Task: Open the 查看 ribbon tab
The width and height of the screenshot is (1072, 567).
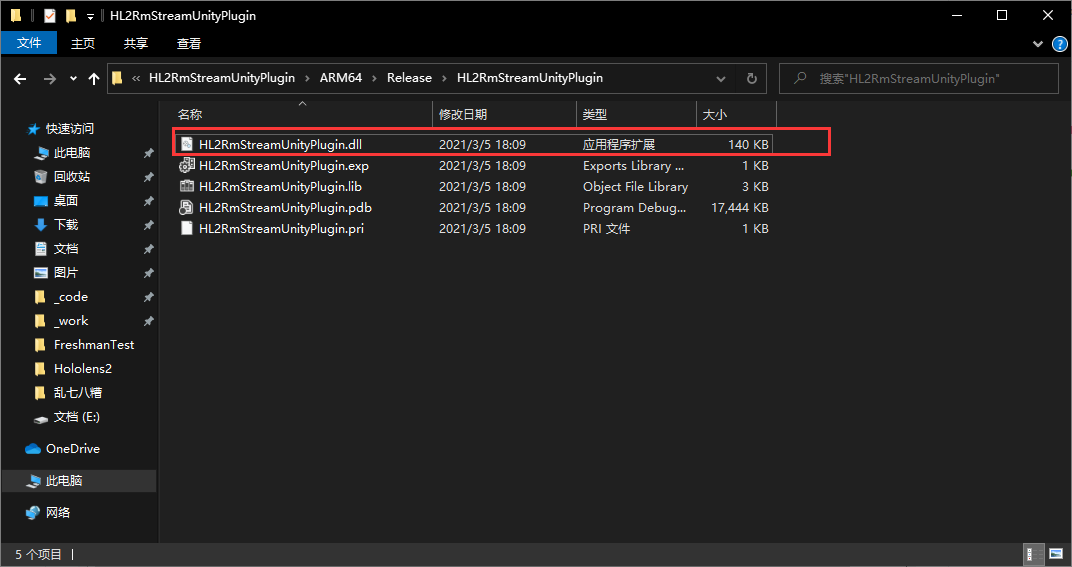Action: pos(189,43)
